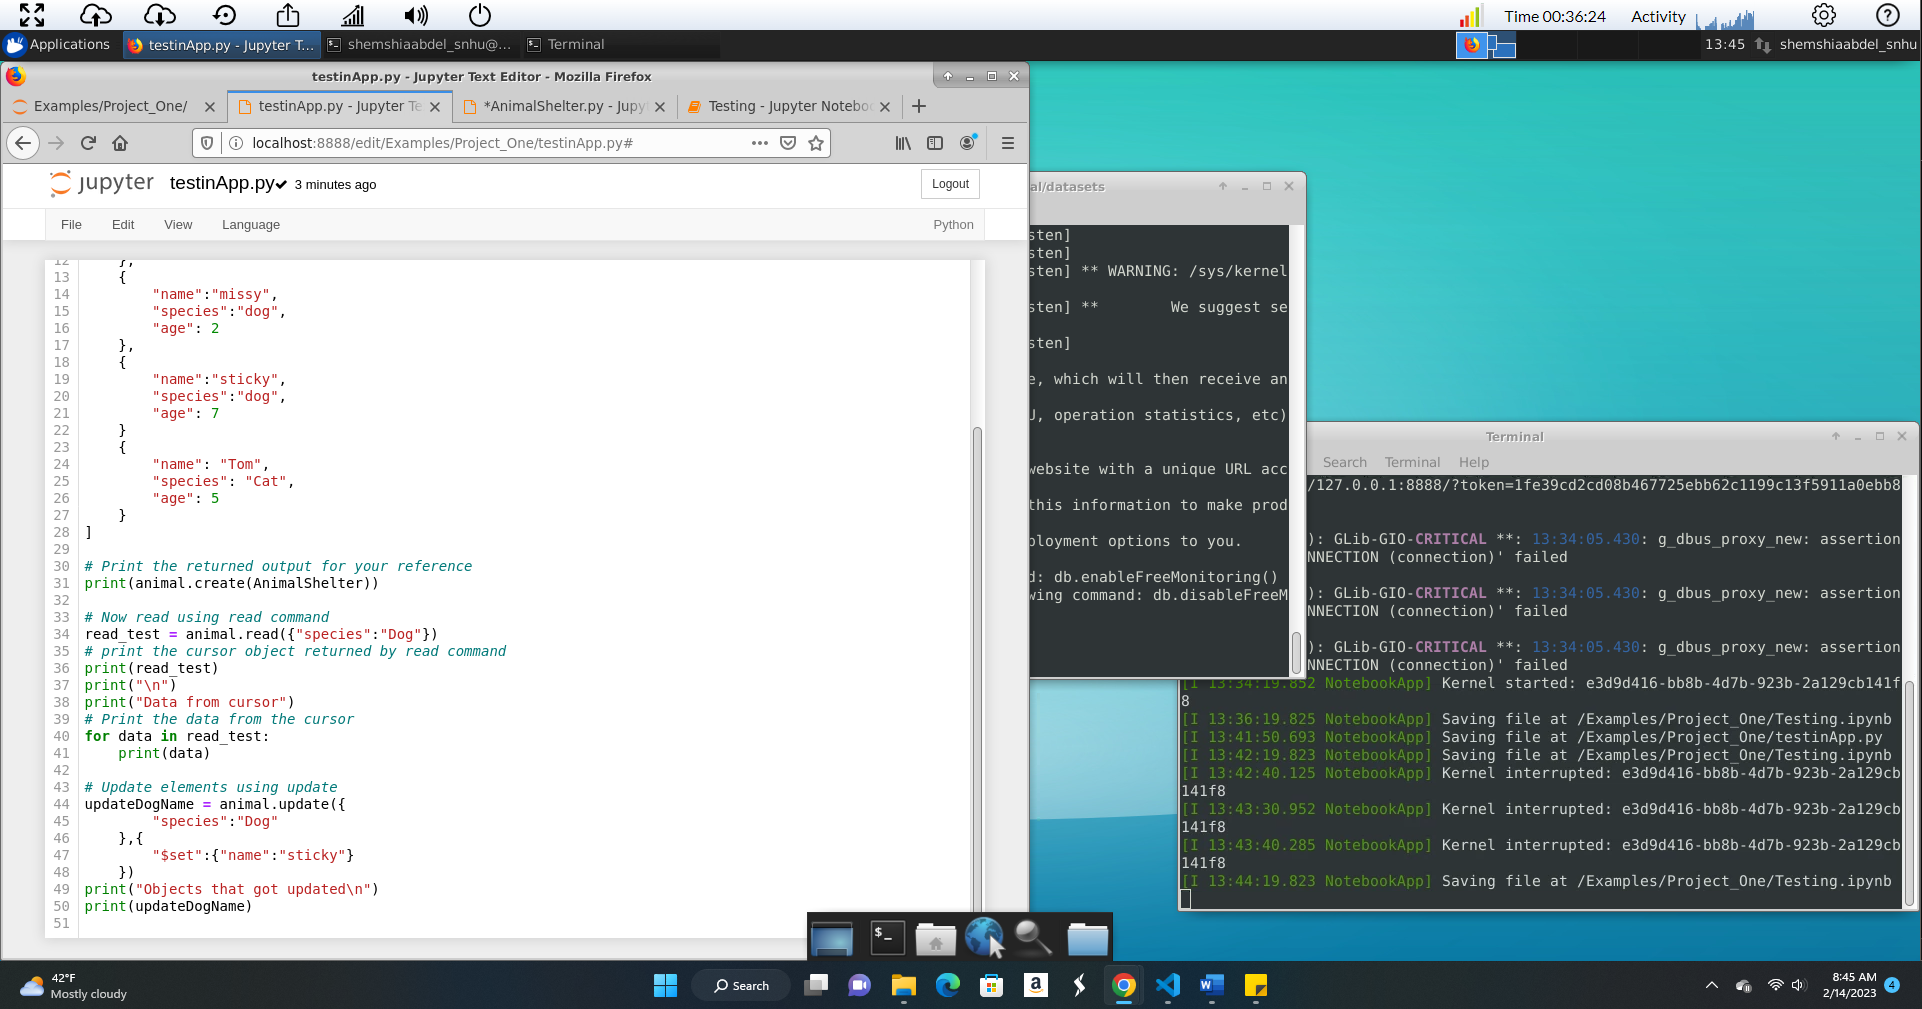1922x1009 pixels.
Task: Expand the hidden system tray icons chevron
Action: [x=1712, y=986]
